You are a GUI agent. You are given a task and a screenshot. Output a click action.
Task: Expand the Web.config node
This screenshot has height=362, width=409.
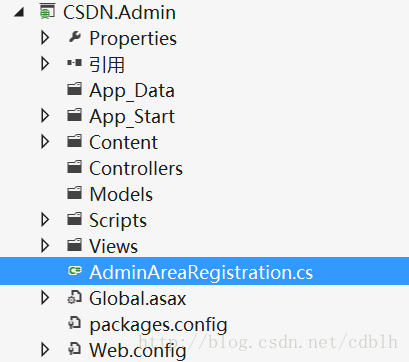[x=45, y=350]
